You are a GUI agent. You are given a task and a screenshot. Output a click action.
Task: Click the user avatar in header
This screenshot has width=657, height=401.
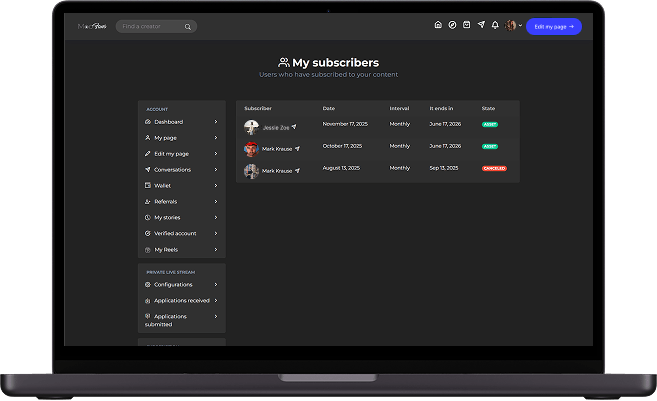(x=510, y=25)
